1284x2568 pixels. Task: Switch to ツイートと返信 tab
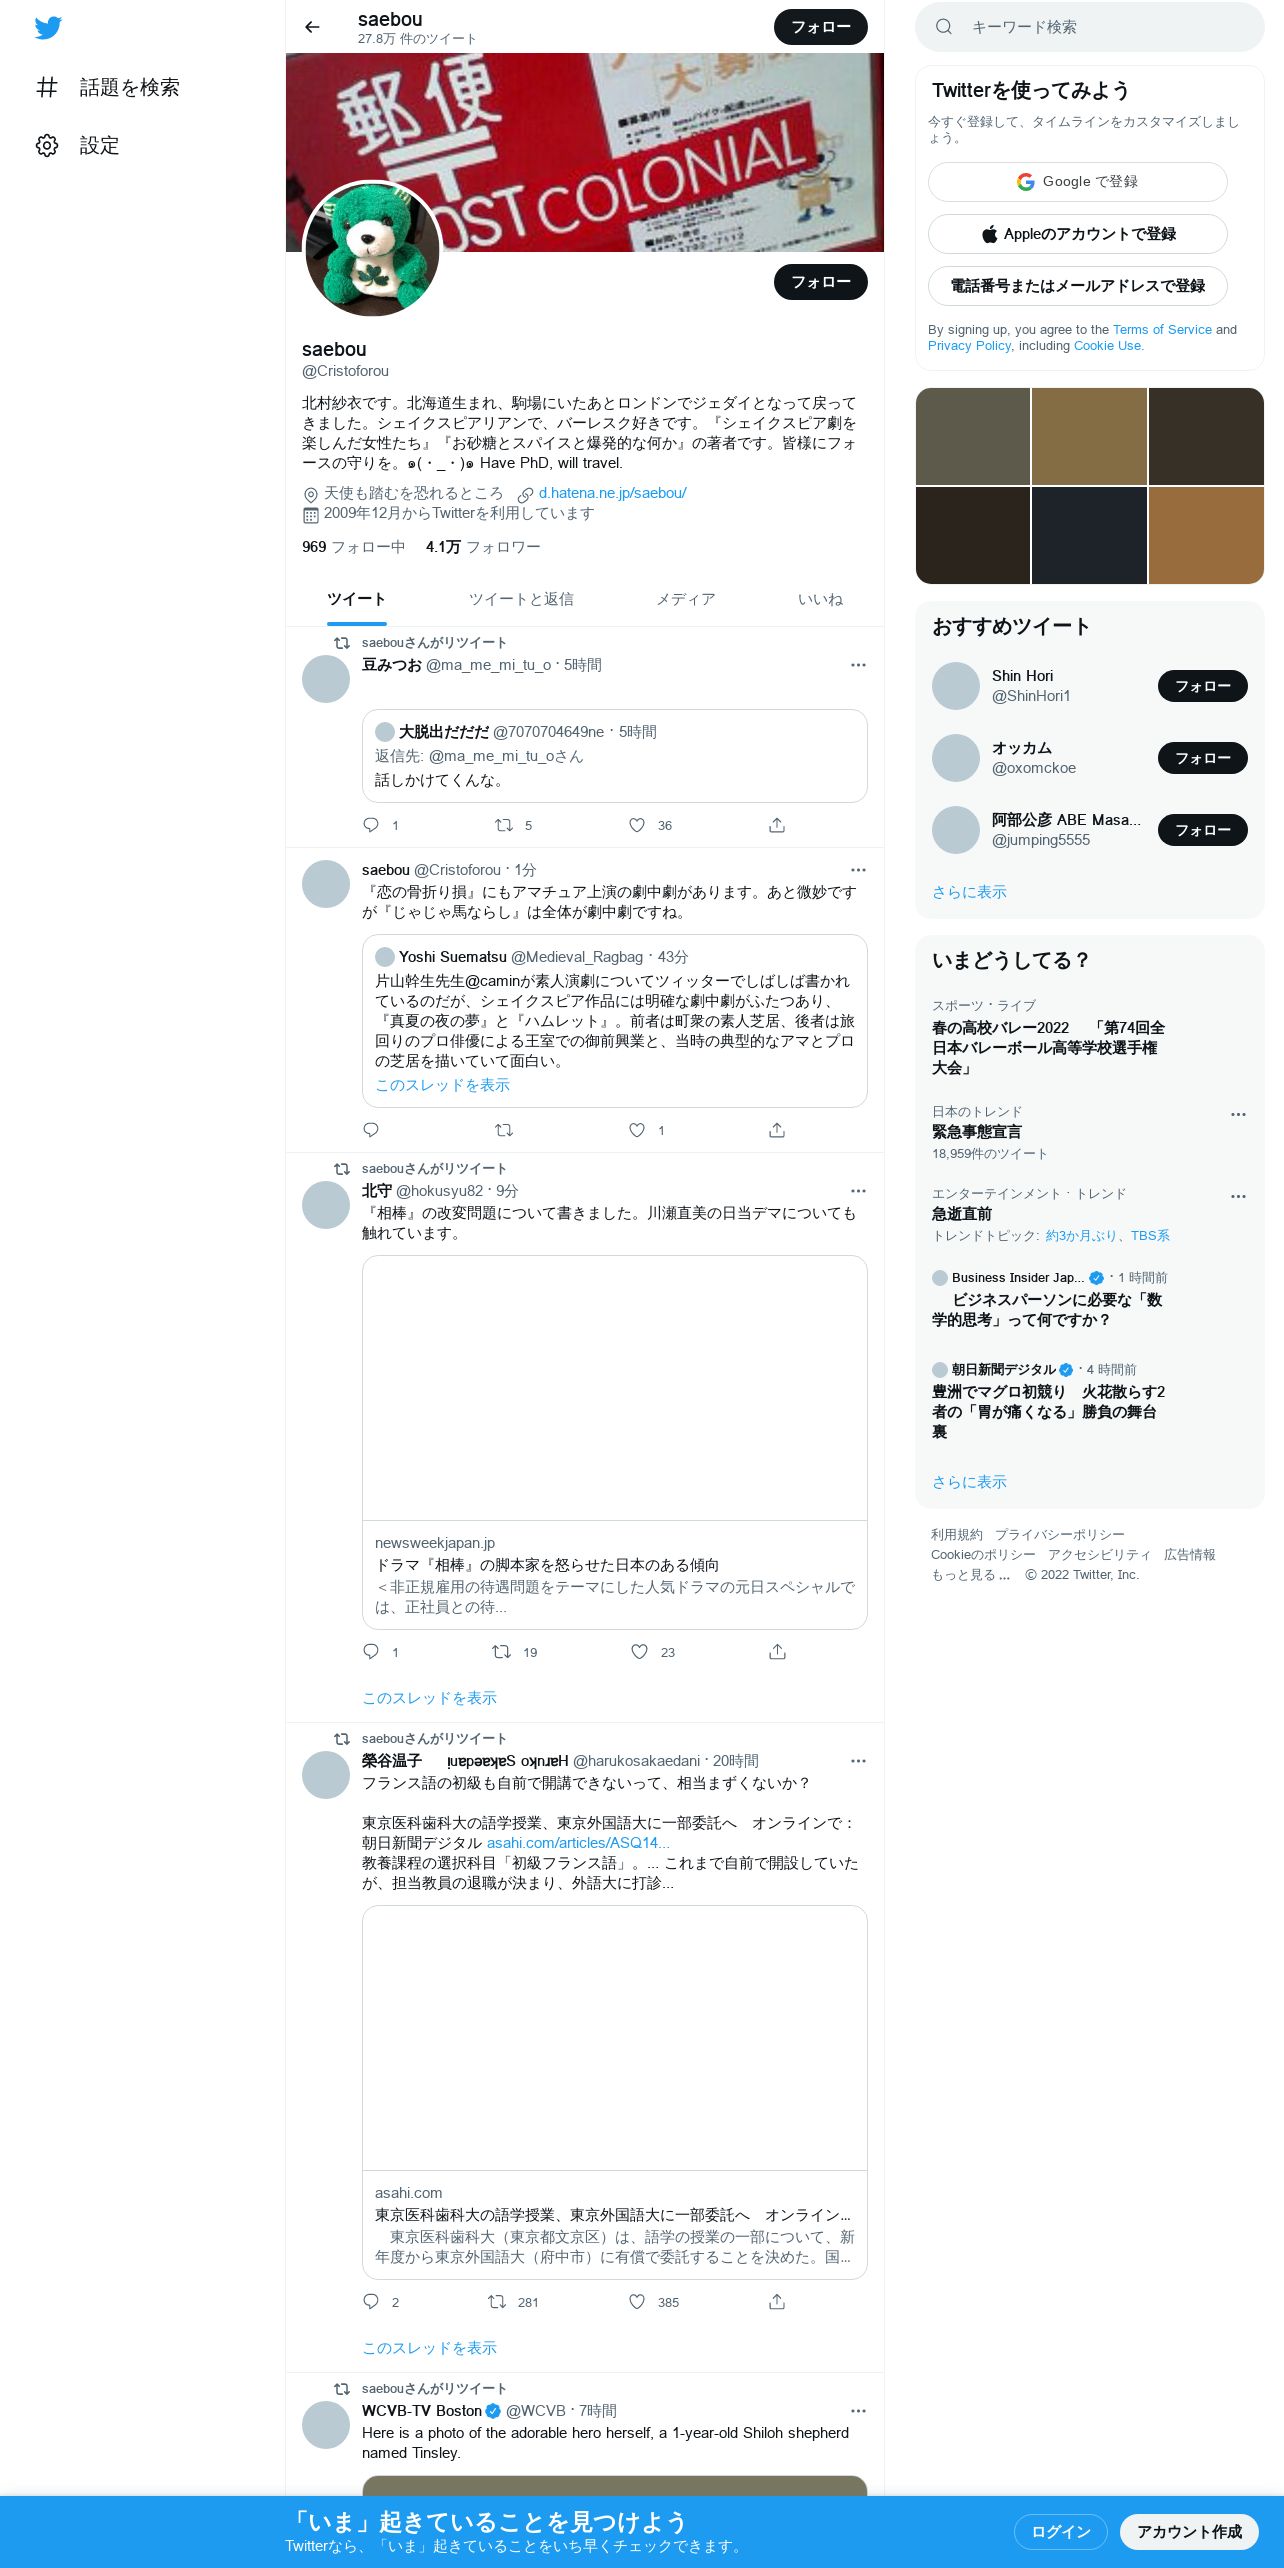tap(521, 599)
